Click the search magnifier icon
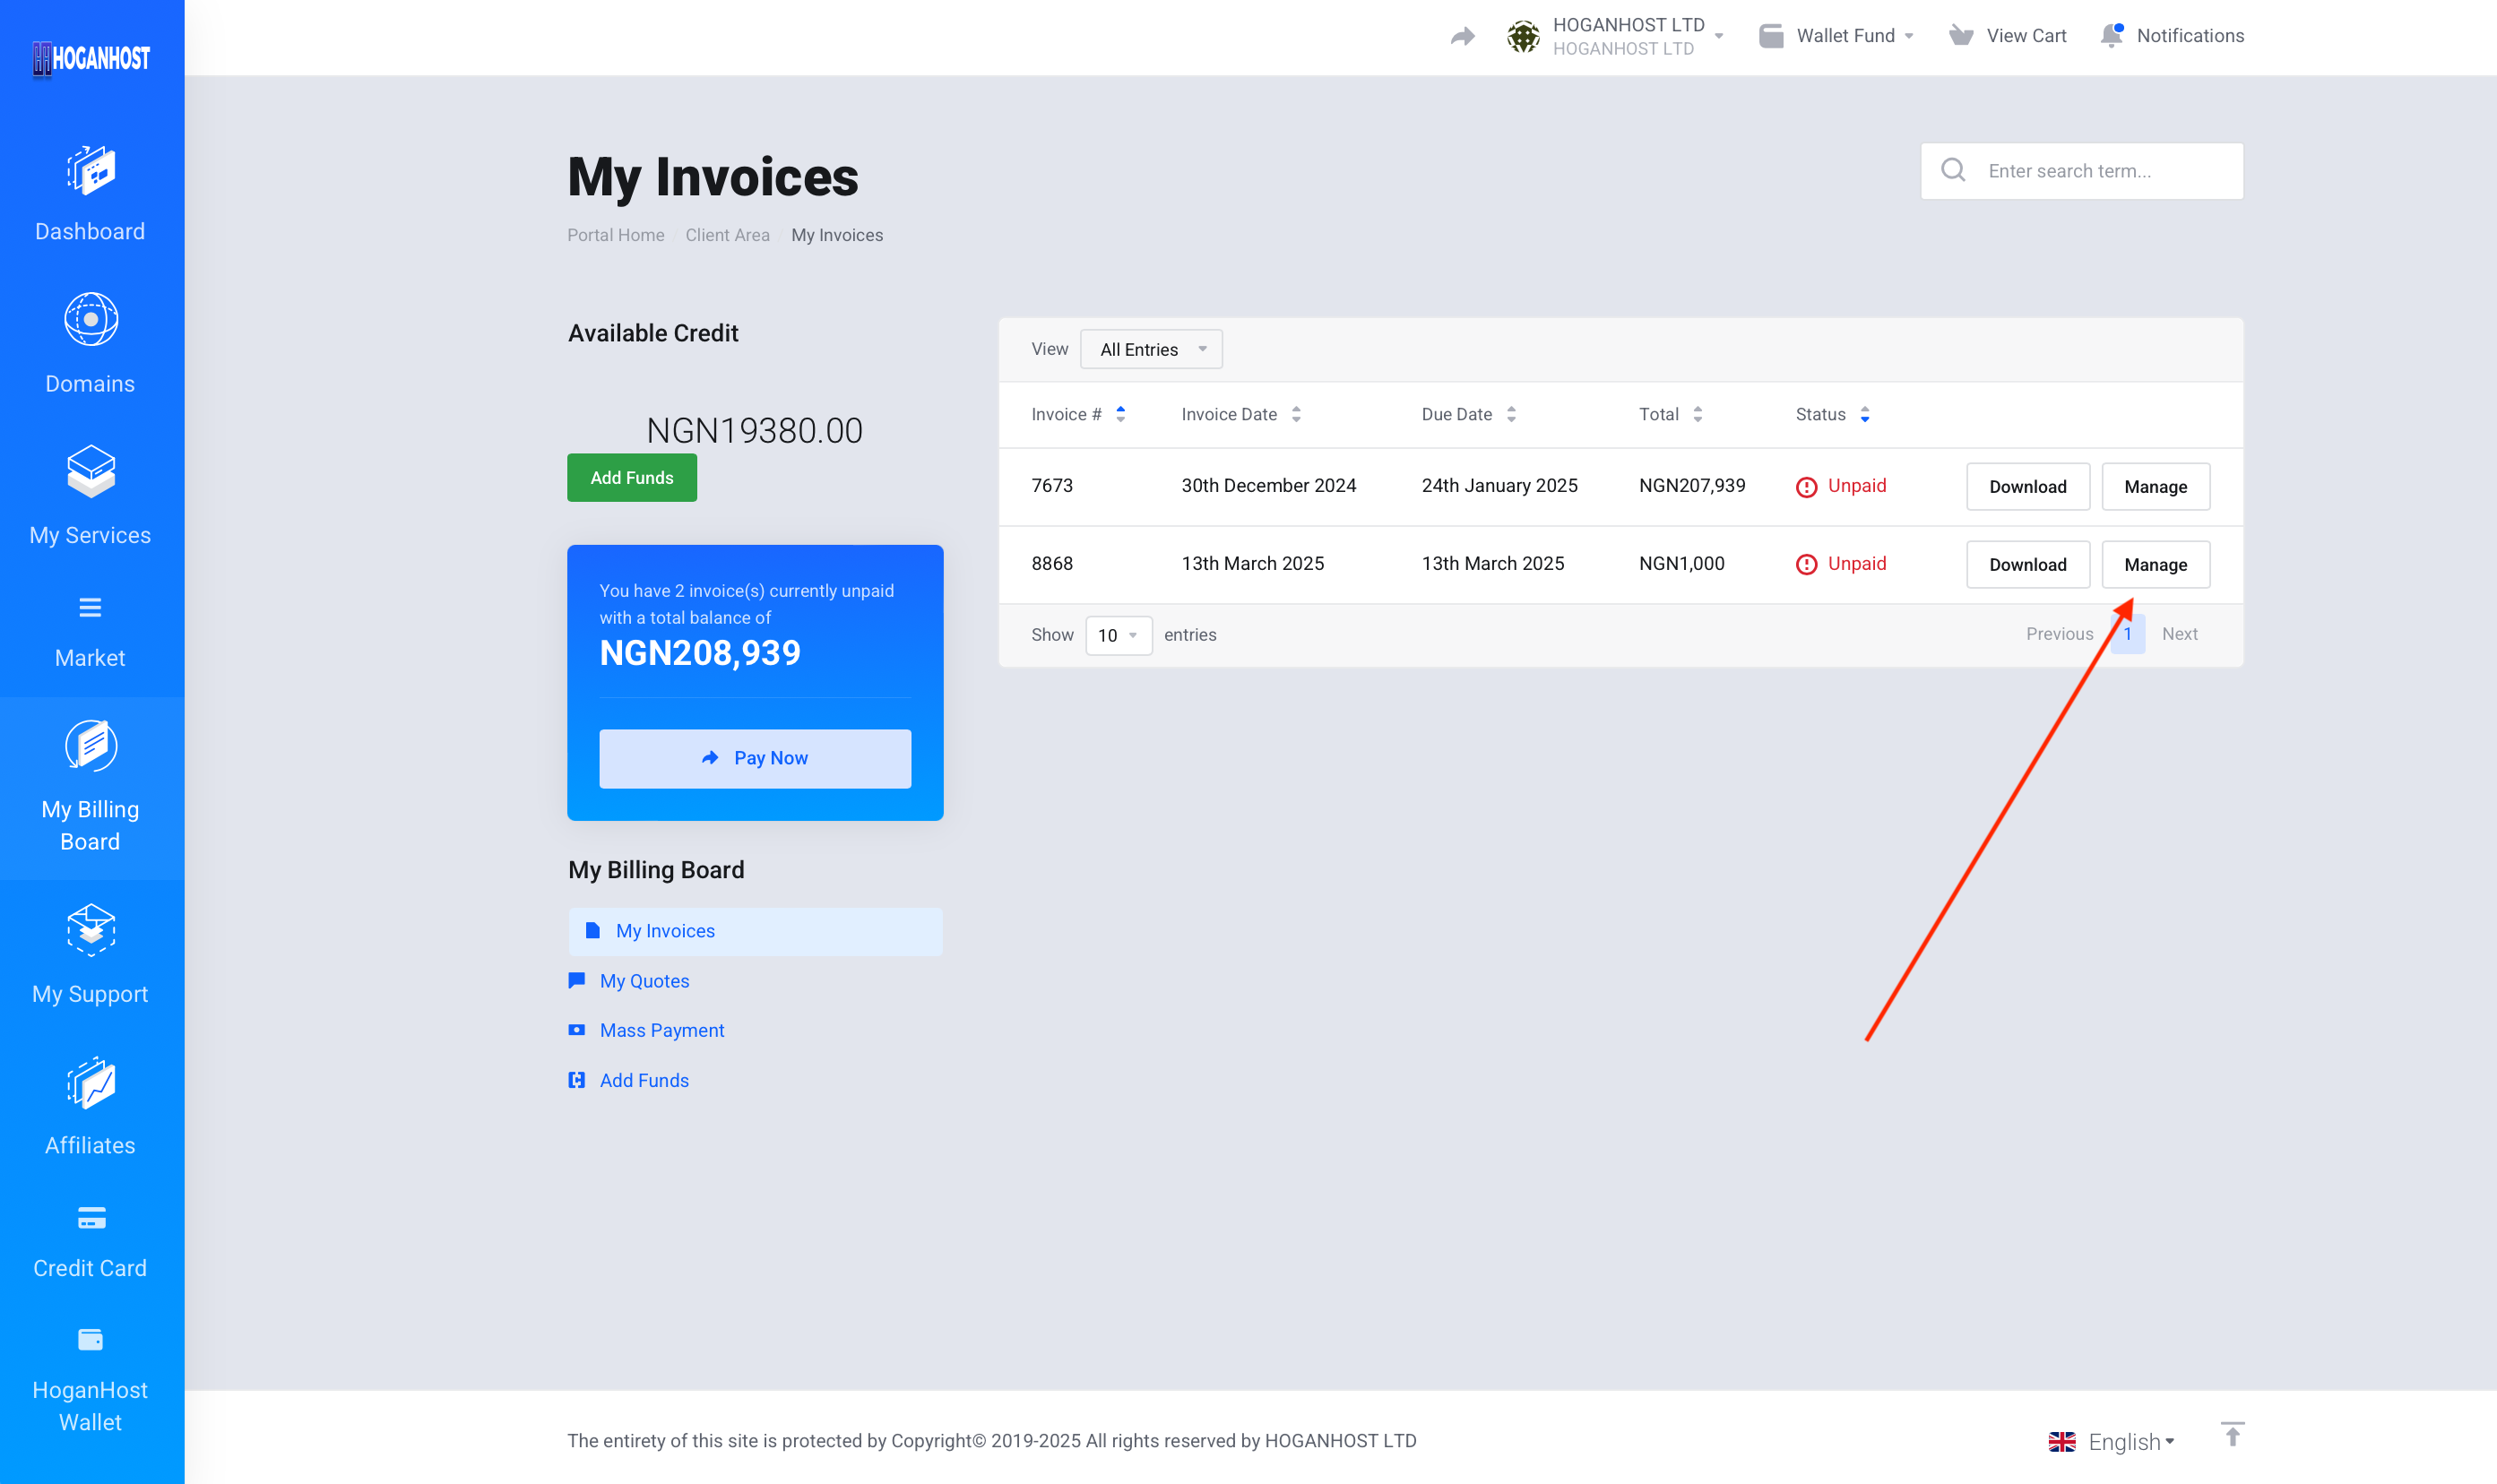 coord(1953,170)
